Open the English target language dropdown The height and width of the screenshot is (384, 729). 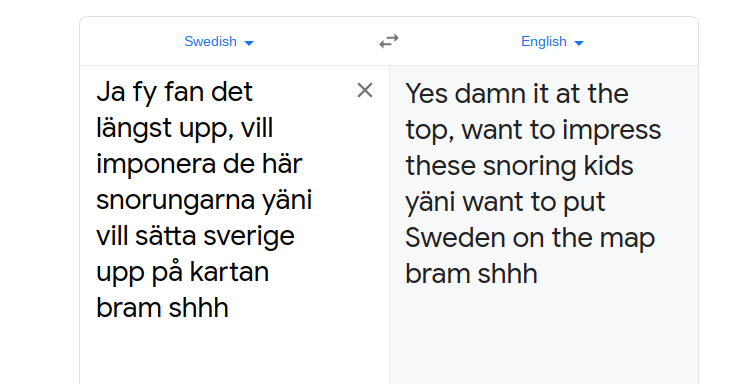point(552,41)
